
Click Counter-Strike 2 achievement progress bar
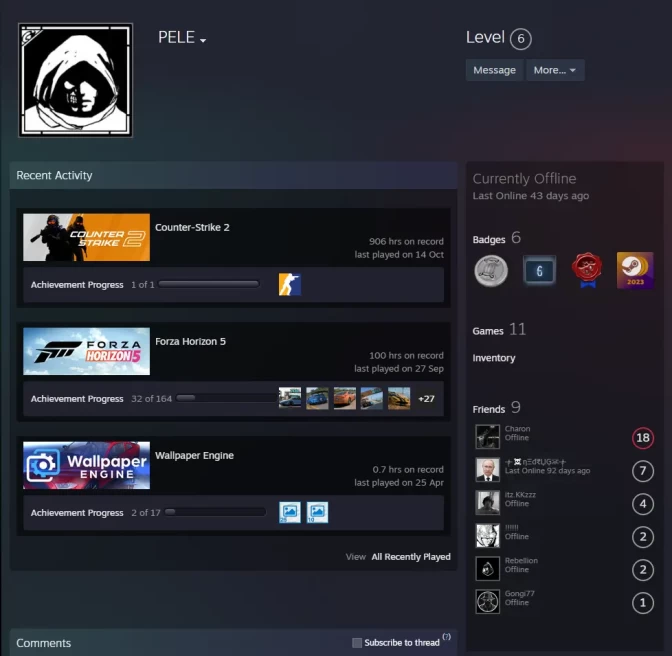(209, 284)
